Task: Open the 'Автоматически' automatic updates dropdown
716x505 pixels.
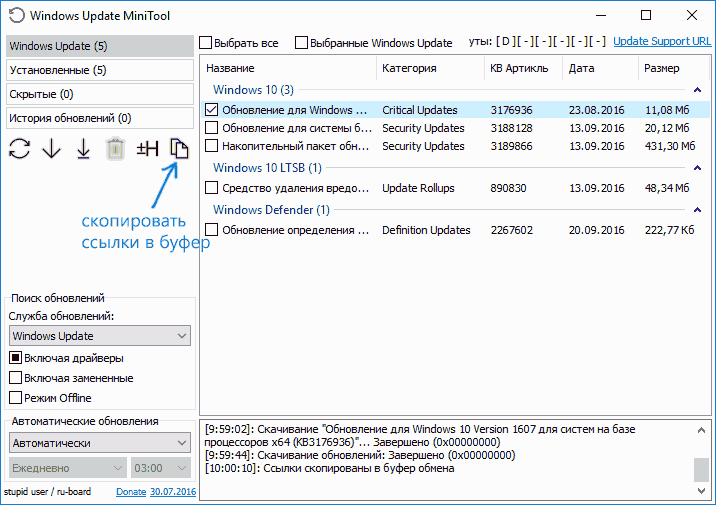Action: 100,442
